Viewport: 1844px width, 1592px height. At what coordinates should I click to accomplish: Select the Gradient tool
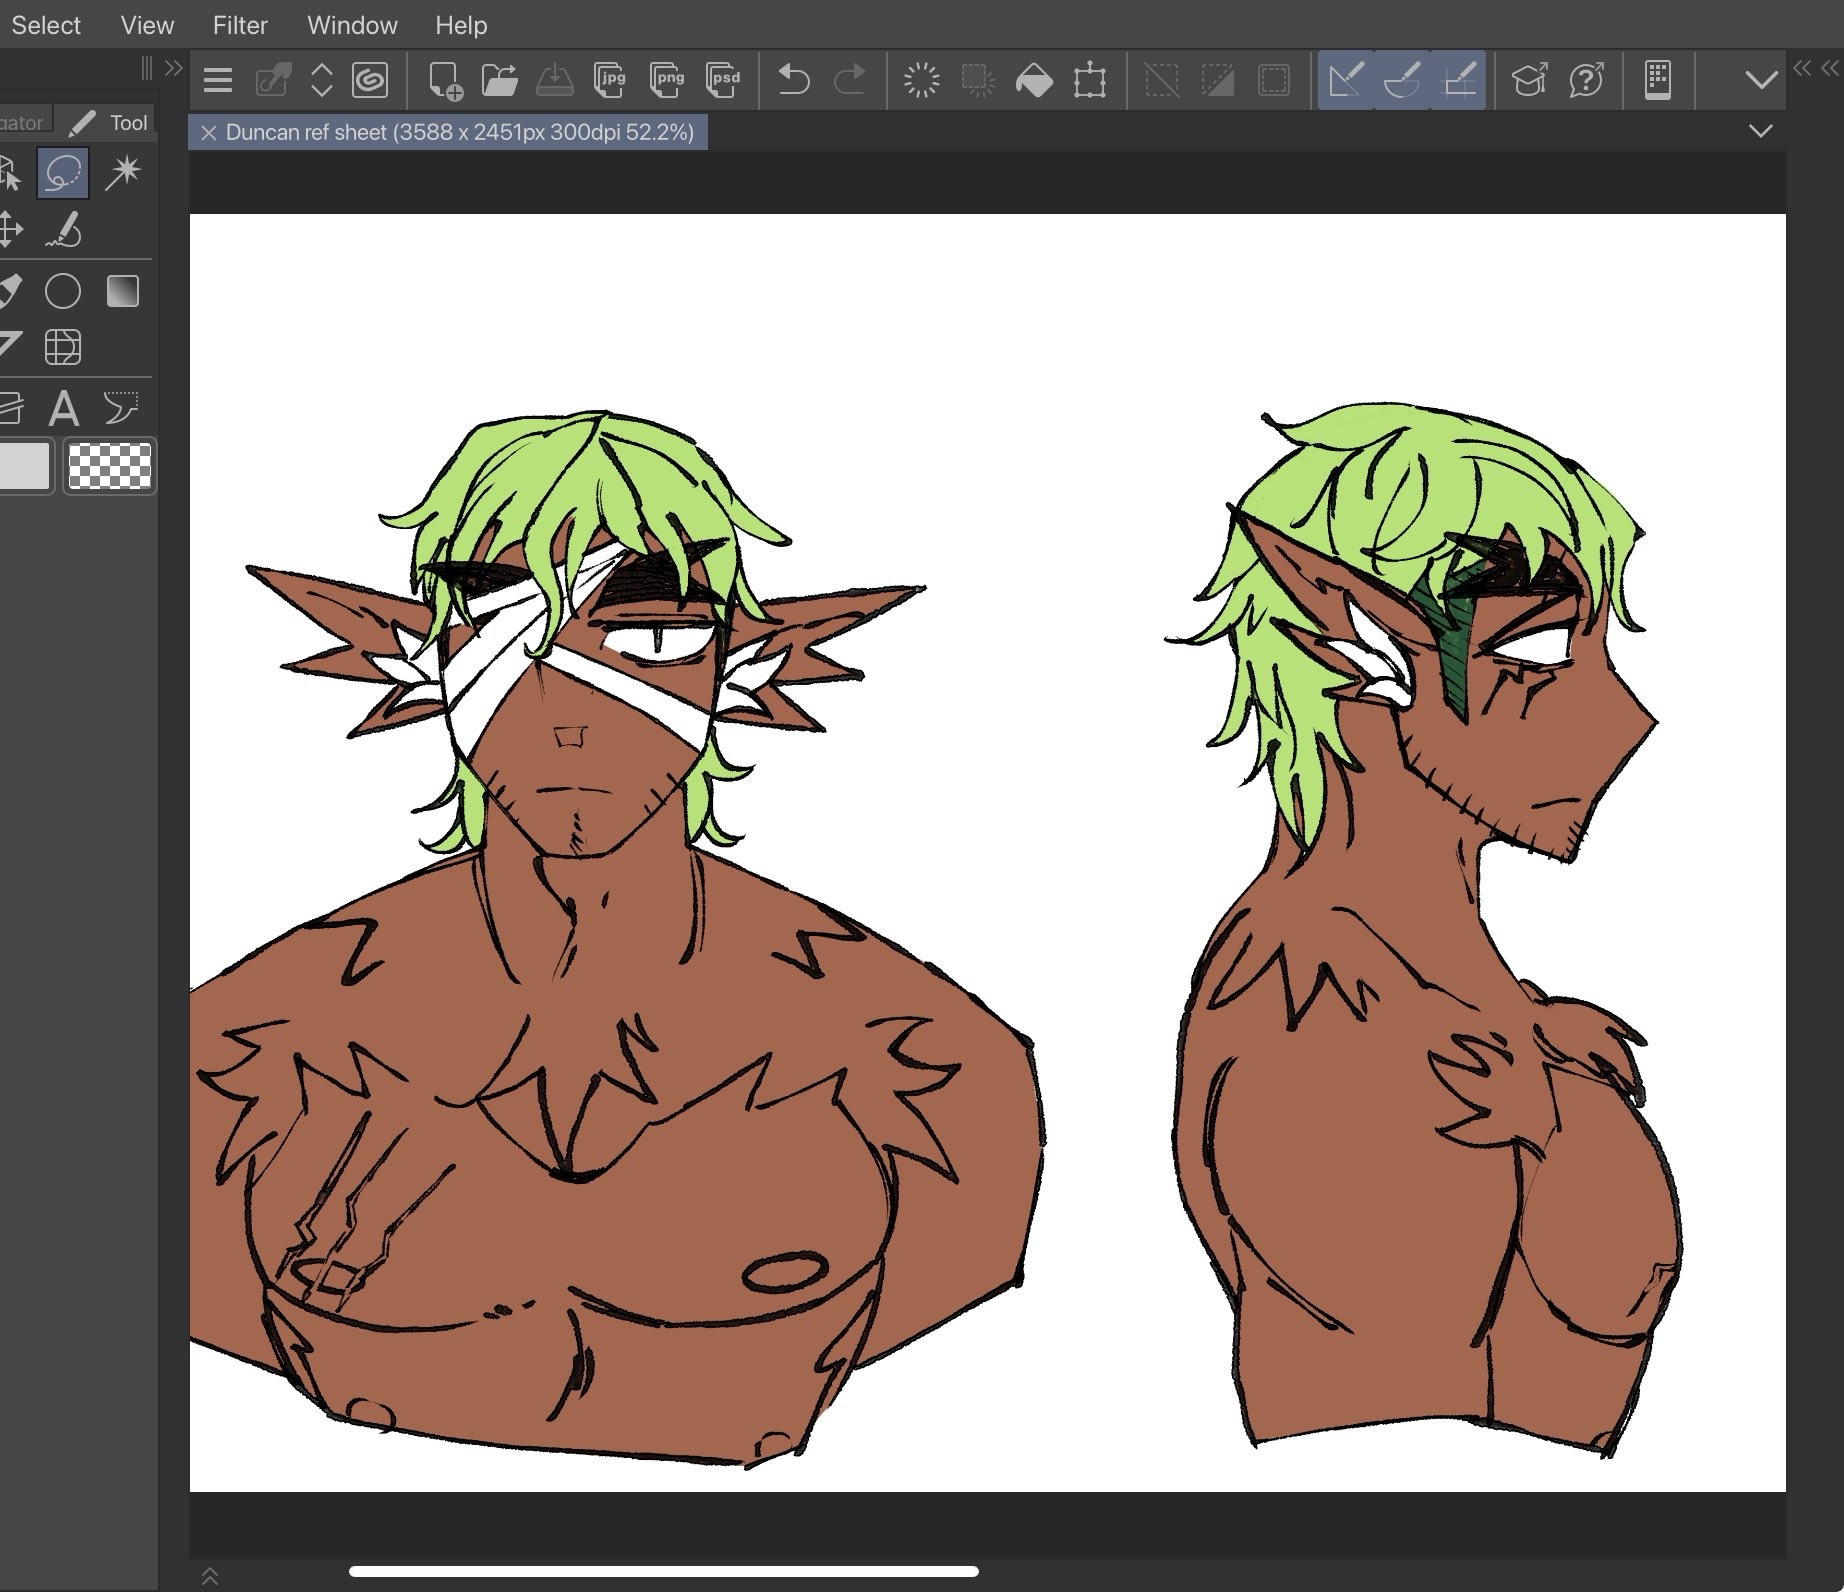click(x=123, y=291)
